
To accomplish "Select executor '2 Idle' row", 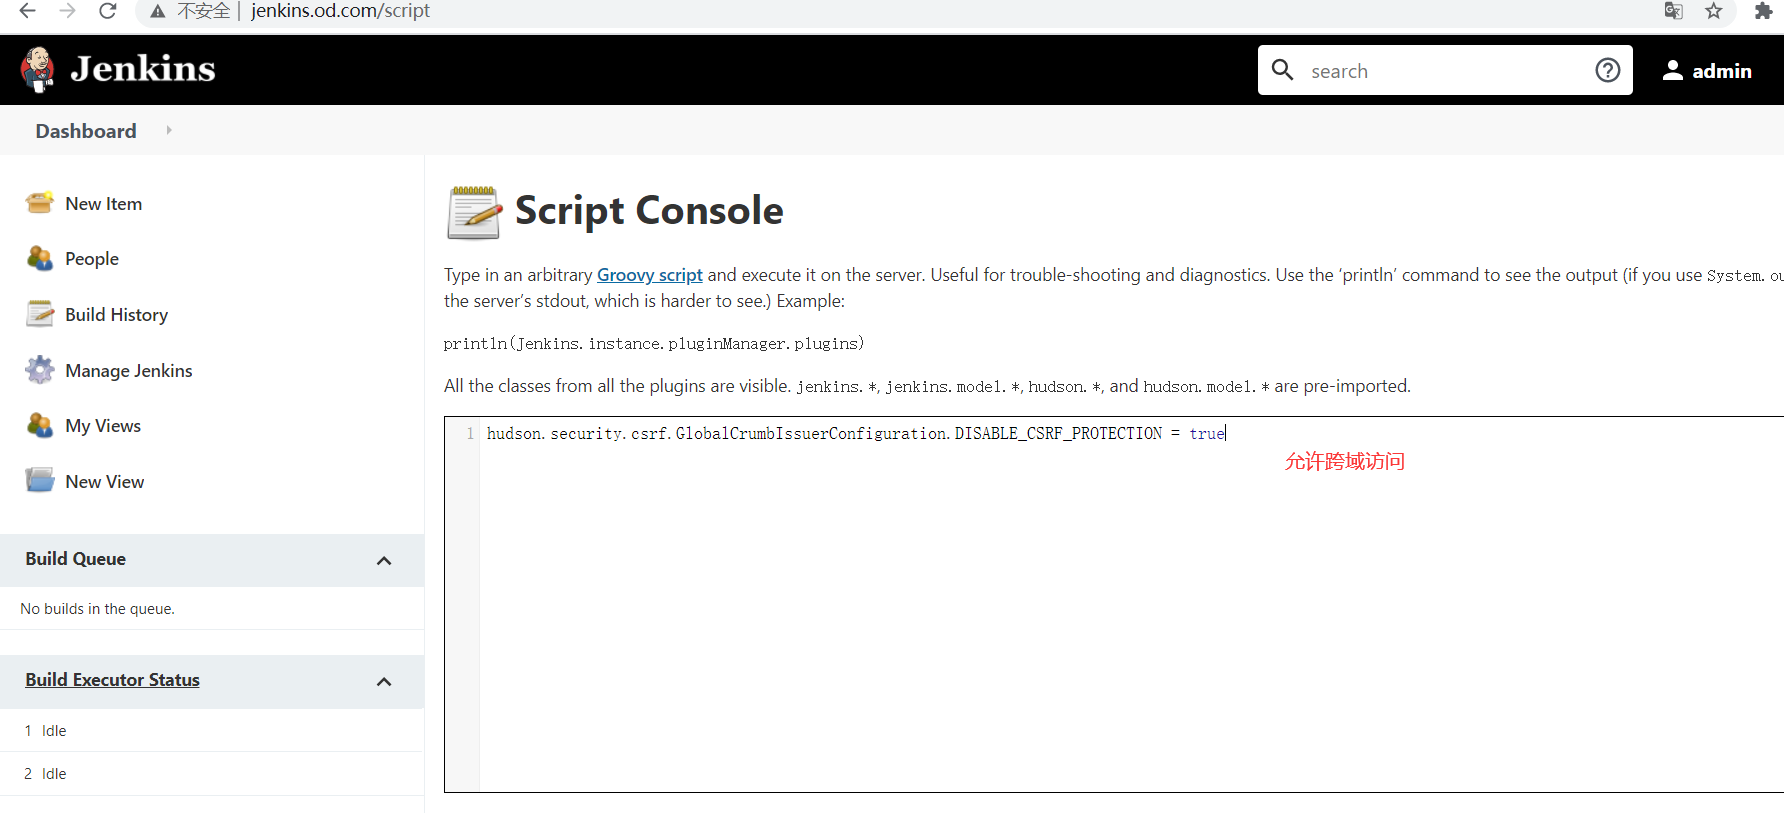I will click(212, 774).
